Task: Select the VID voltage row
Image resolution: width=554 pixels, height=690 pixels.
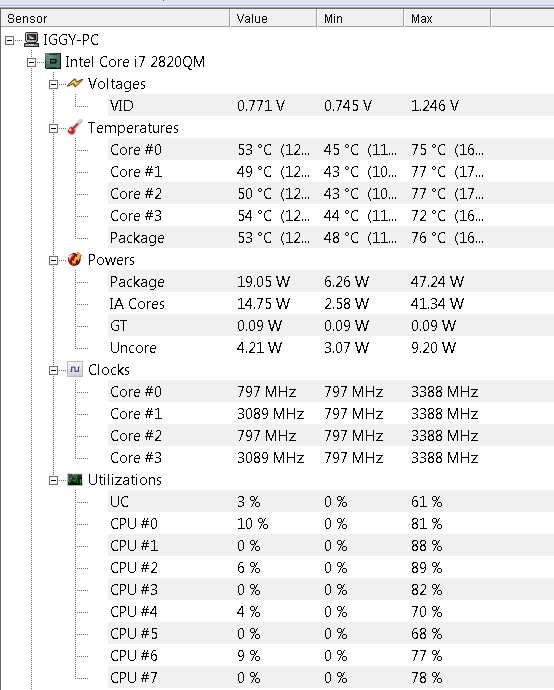Action: pyautogui.click(x=331, y=106)
